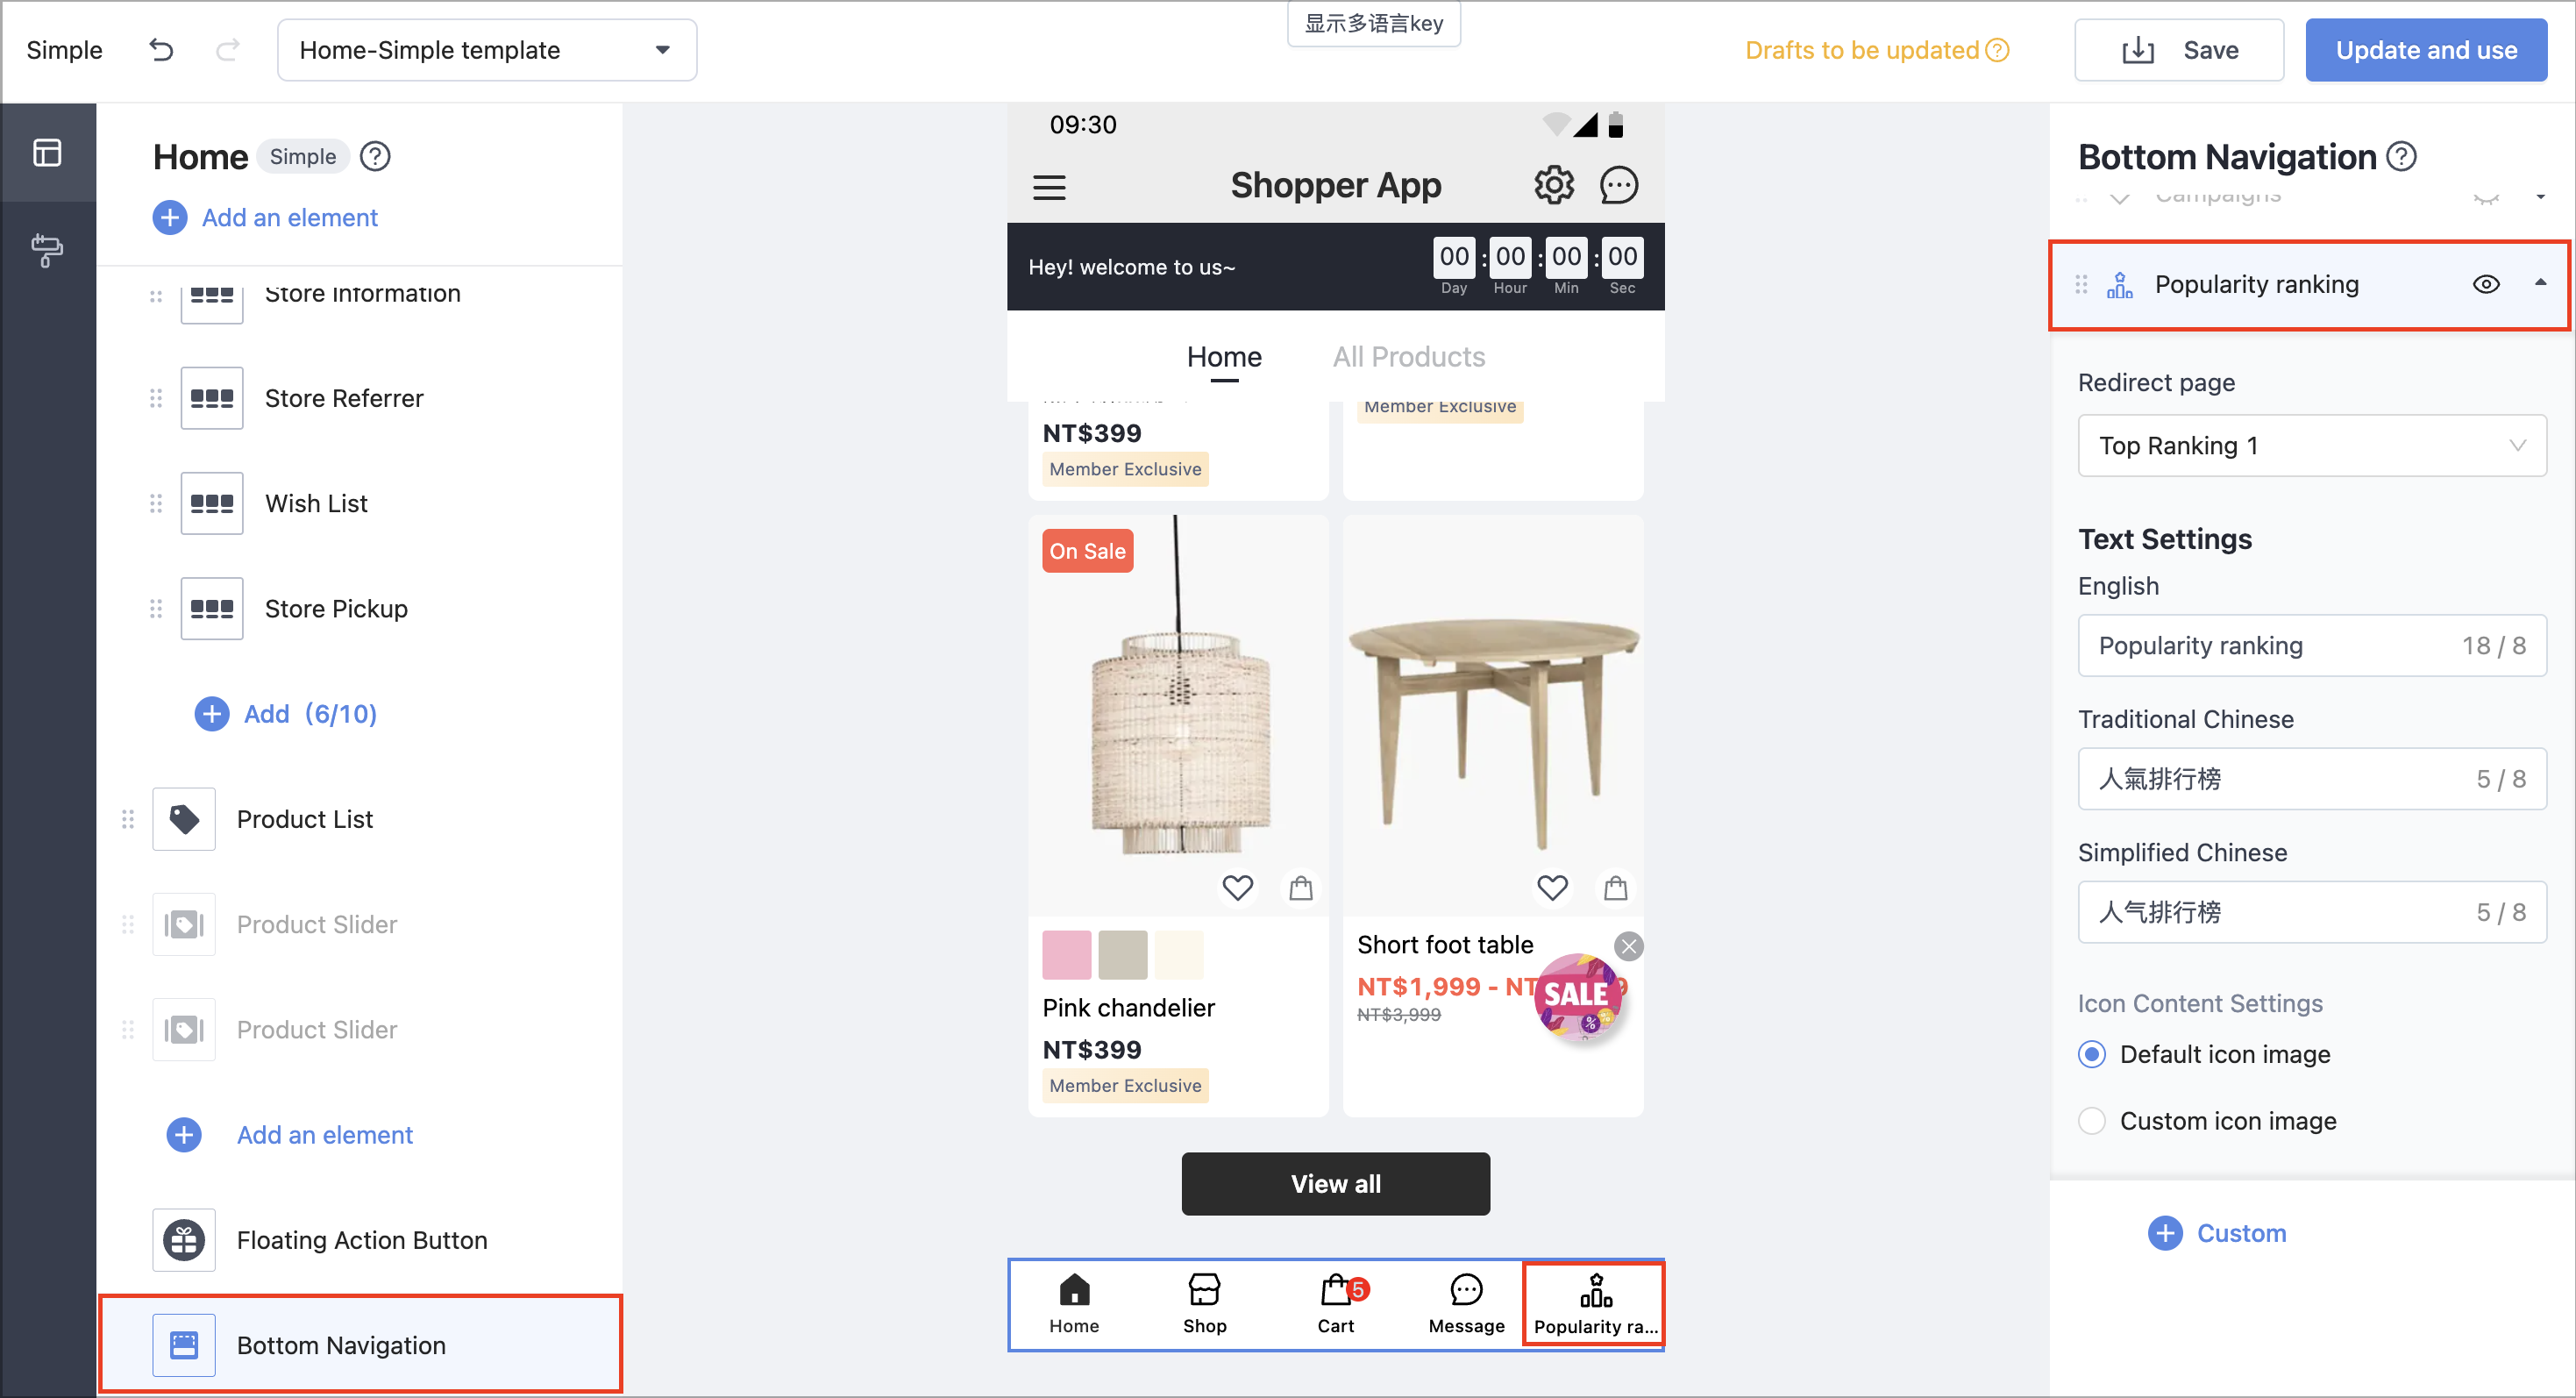Select Store Pickup element icon
The width and height of the screenshot is (2576, 1398).
click(x=212, y=608)
